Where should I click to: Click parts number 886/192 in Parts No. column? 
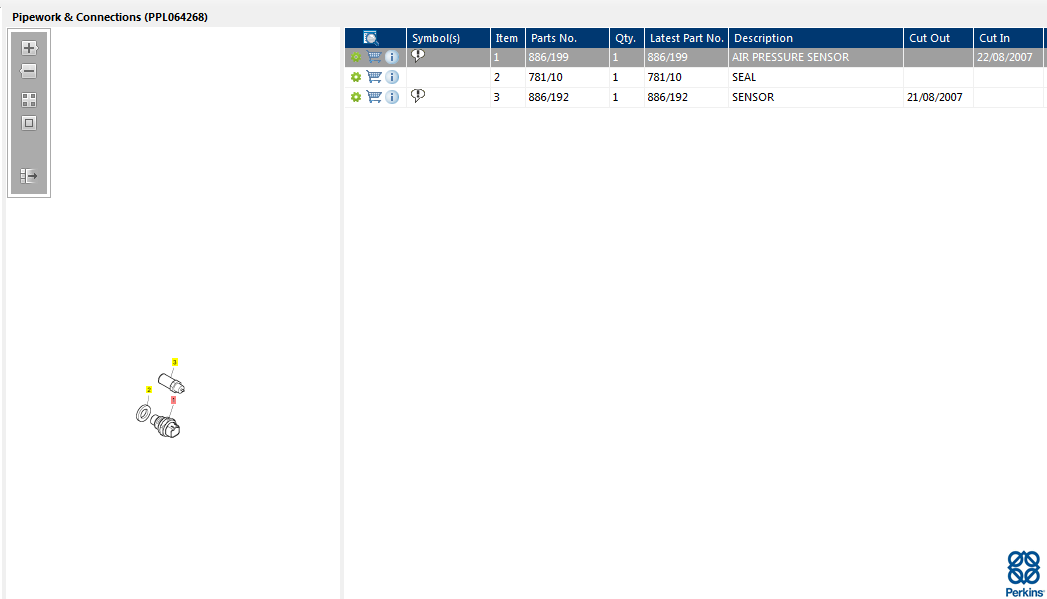tap(548, 97)
